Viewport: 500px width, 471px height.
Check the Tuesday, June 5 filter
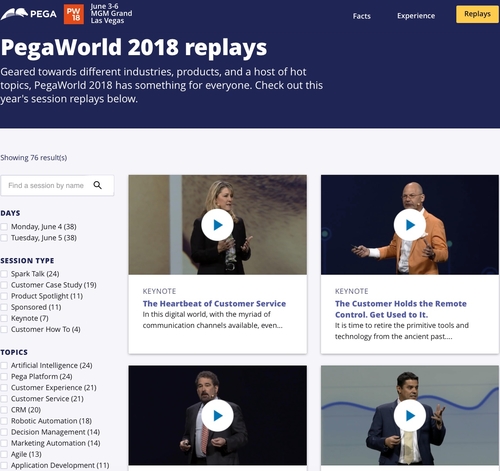4,238
